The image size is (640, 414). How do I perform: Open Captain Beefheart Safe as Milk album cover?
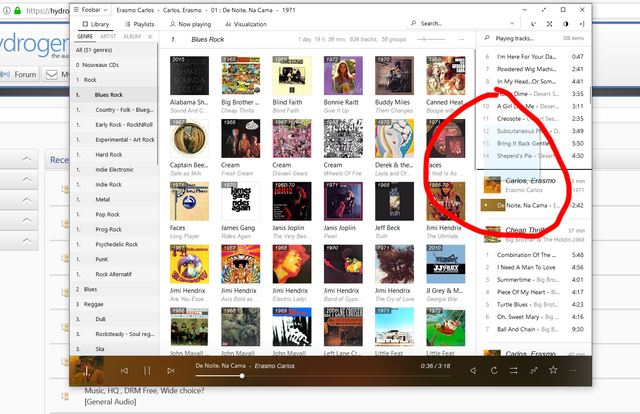click(189, 138)
